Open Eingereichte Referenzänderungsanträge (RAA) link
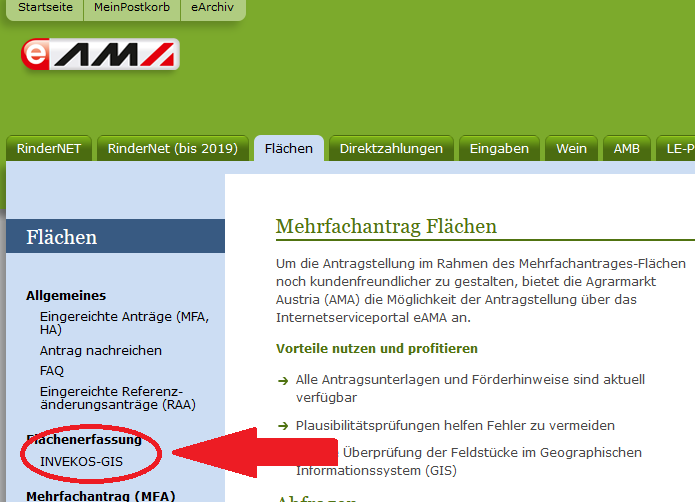The image size is (695, 502). [x=110, y=398]
